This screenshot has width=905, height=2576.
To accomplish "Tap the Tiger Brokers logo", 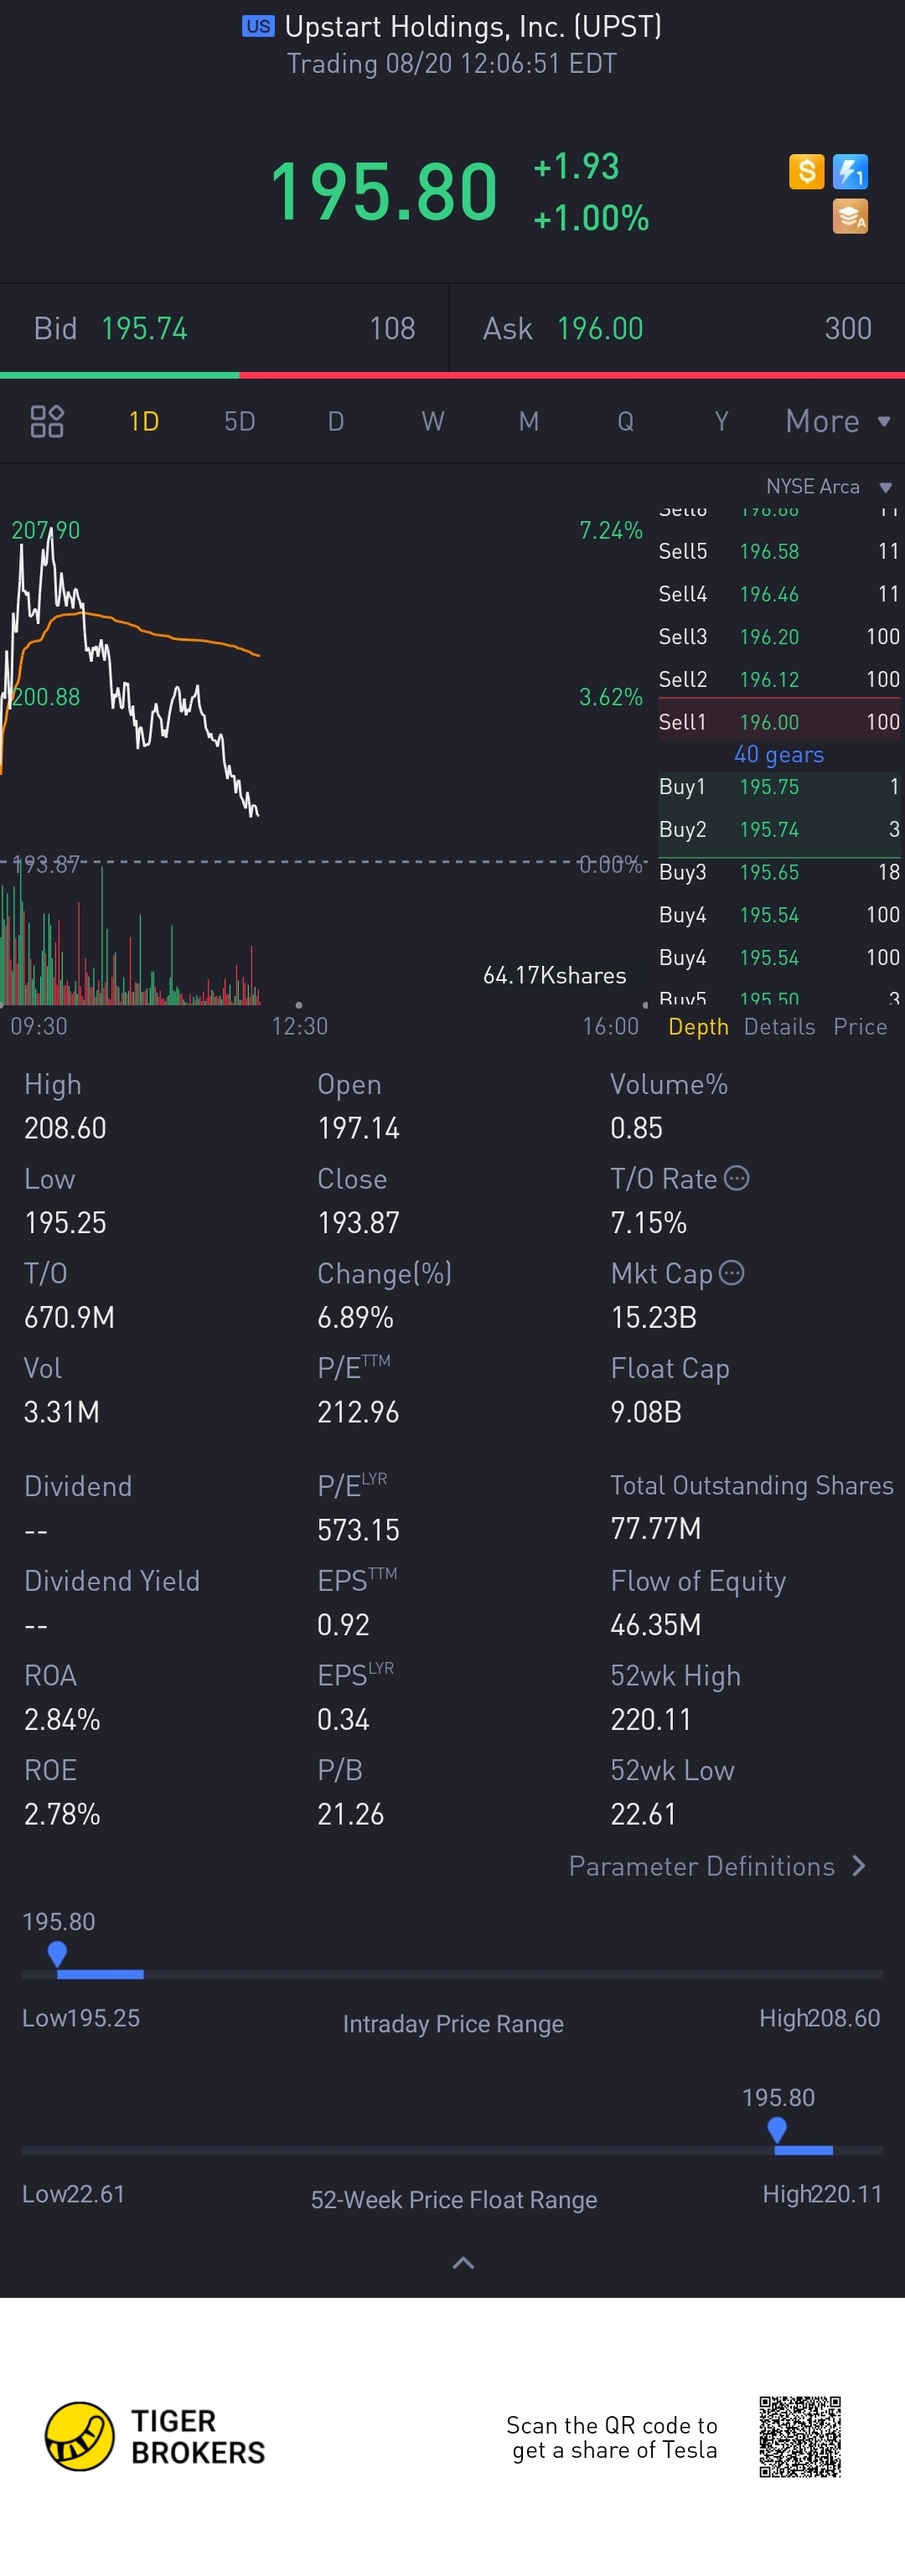I will pyautogui.click(x=155, y=2436).
